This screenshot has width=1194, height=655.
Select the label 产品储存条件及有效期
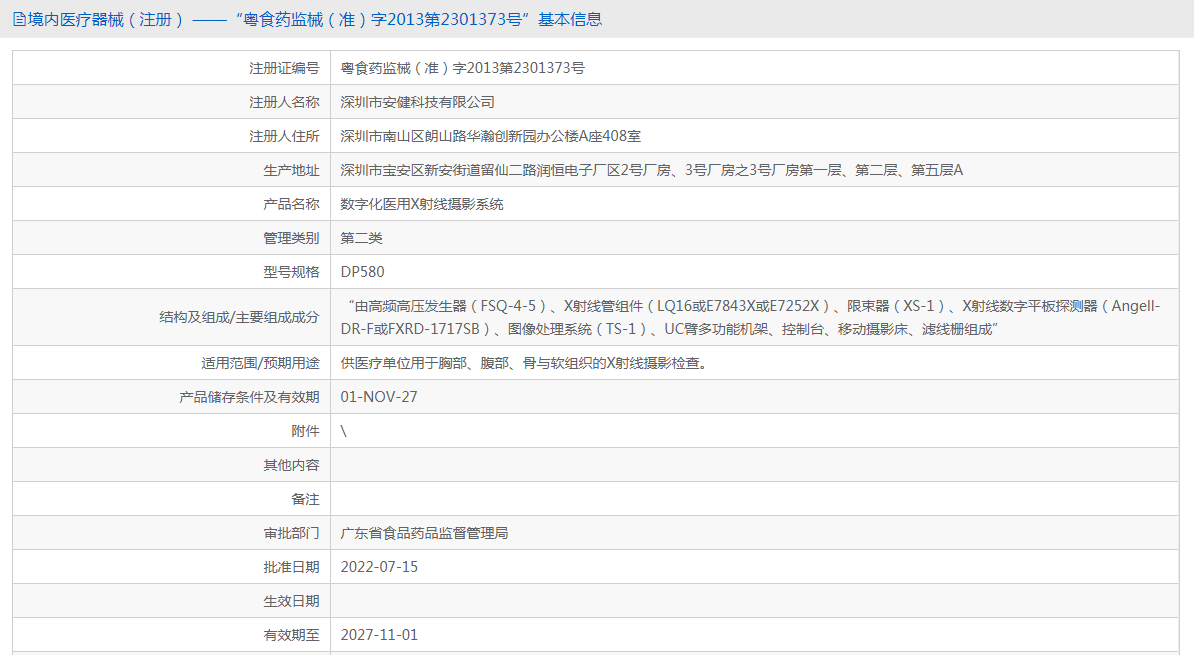click(249, 398)
